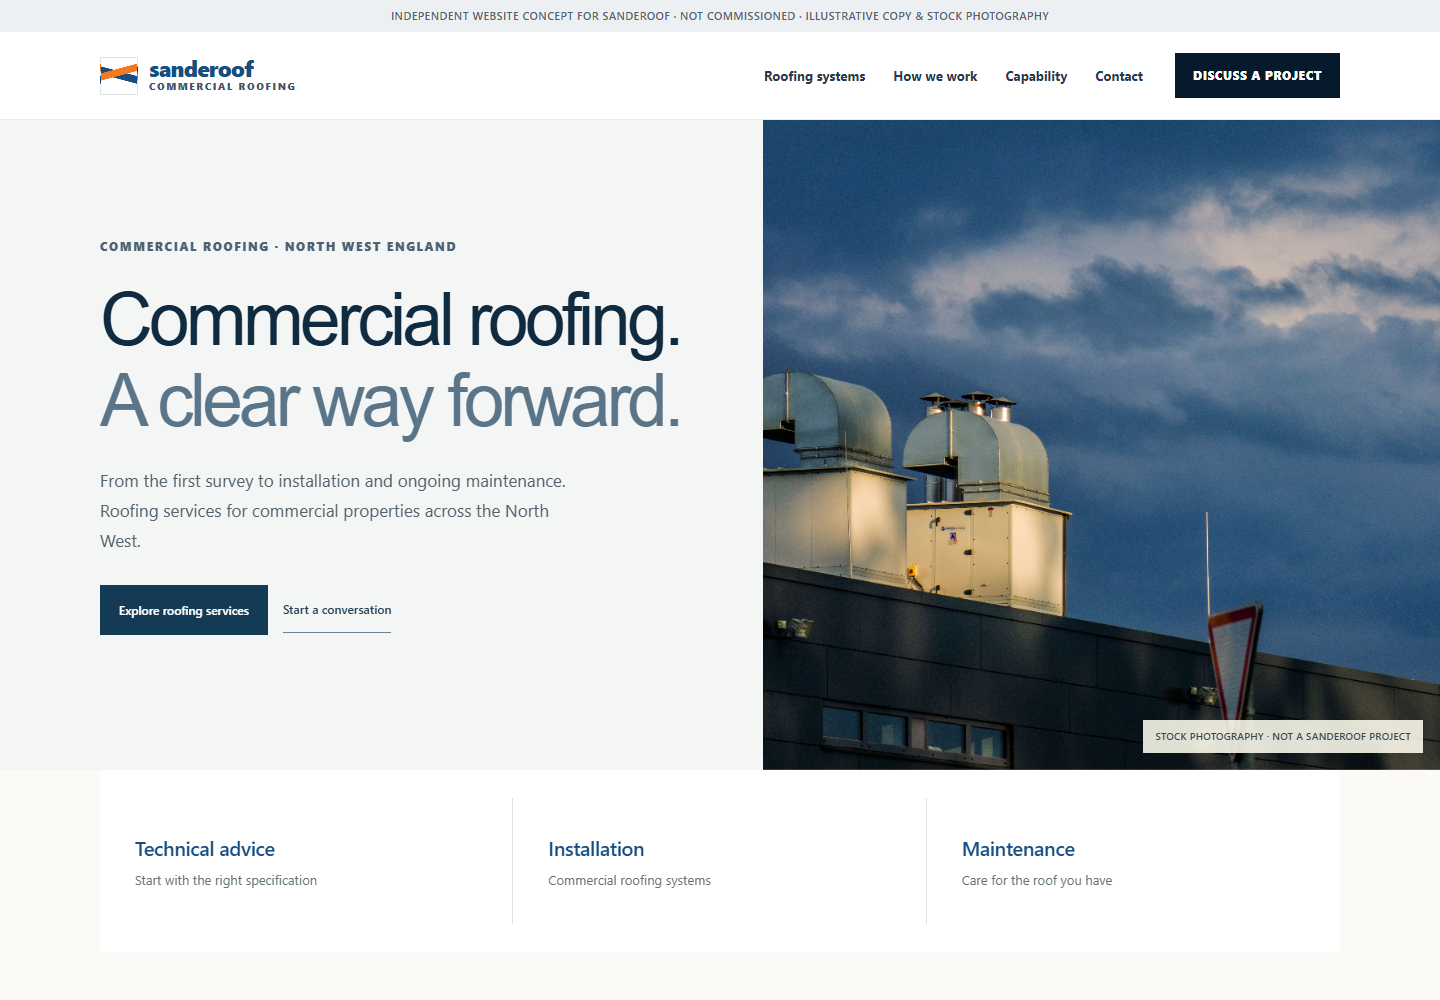Click the sanderoof Commercial Roofing wordmark
This screenshot has width=1440, height=1000.
click(222, 75)
